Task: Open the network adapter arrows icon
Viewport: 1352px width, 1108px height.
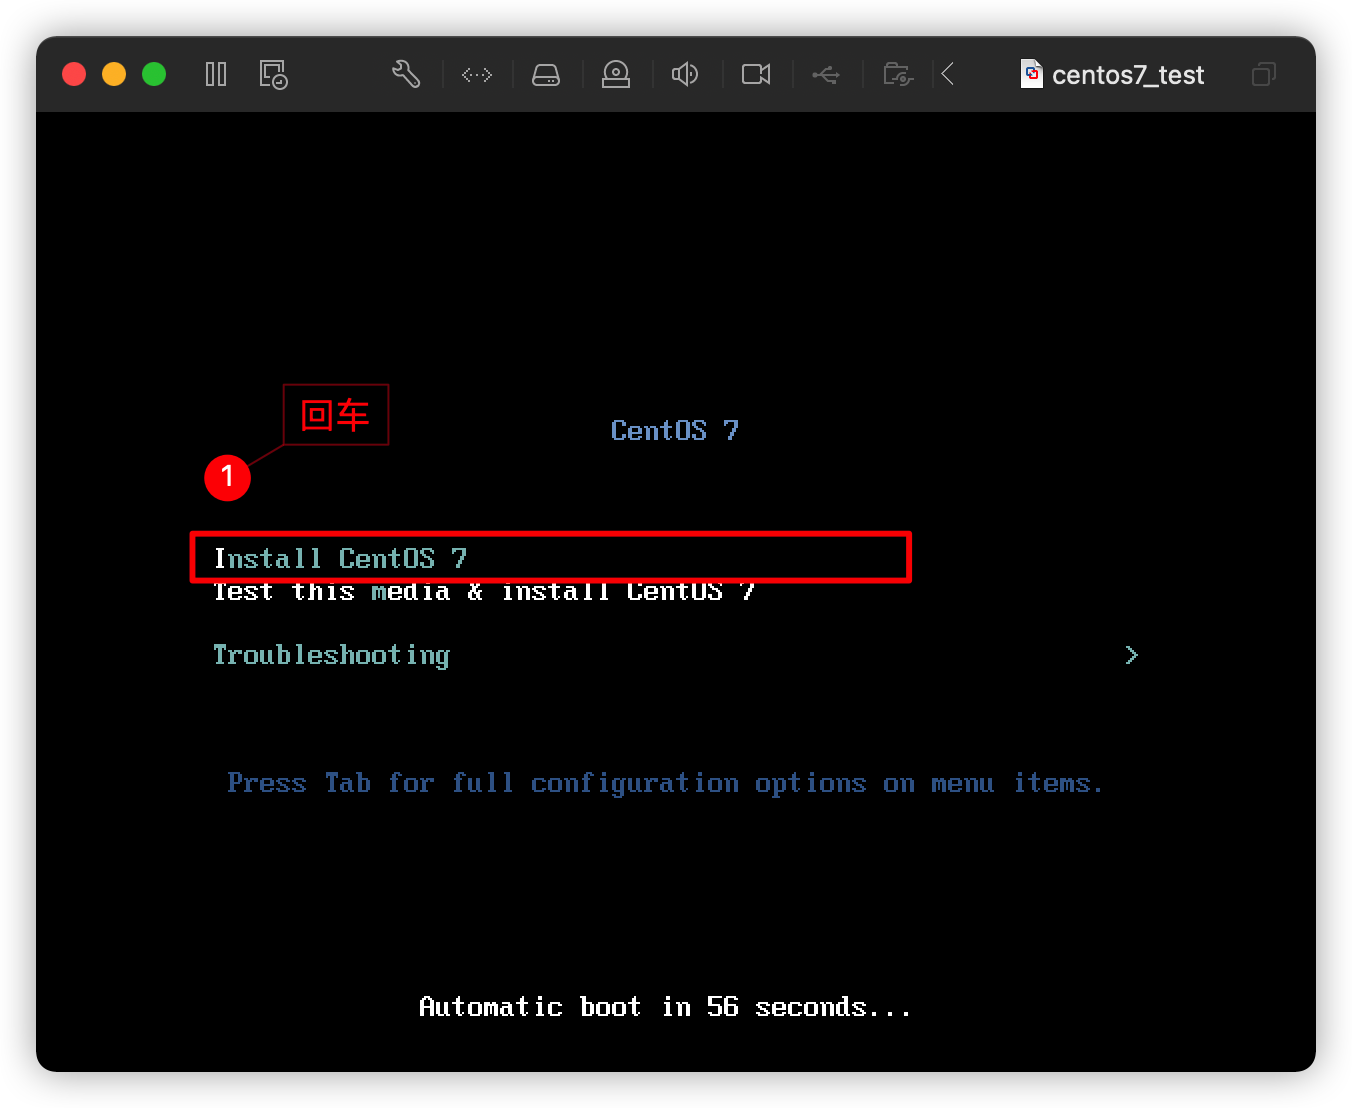Action: (477, 75)
